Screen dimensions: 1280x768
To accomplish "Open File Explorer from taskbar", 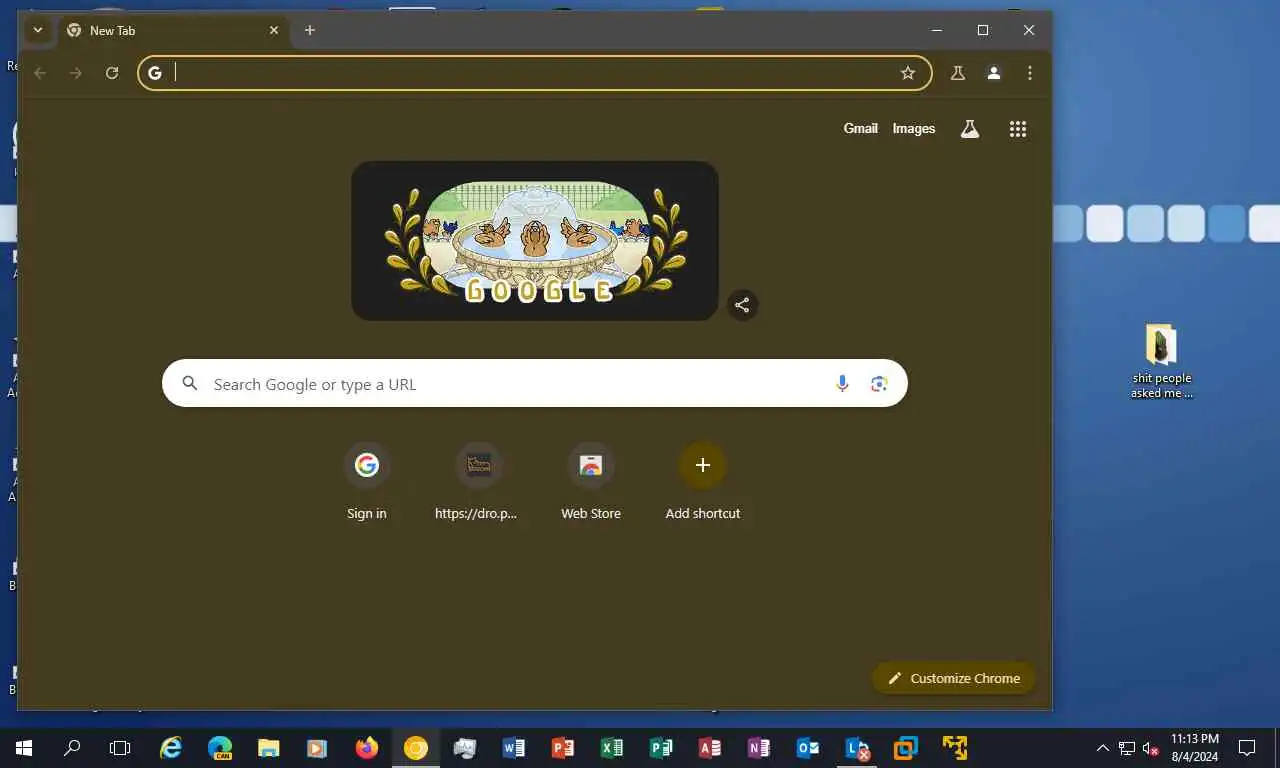I will 269,748.
